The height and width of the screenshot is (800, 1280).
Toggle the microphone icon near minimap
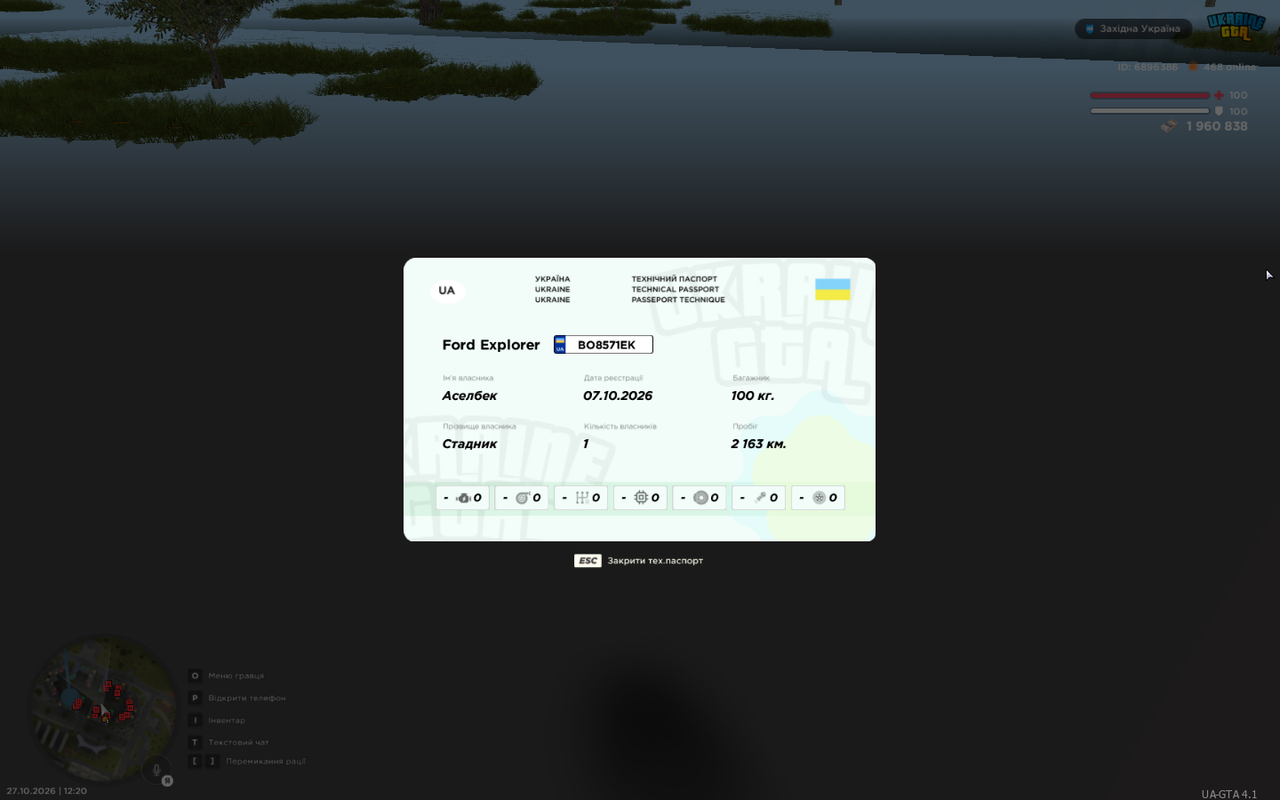[156, 771]
